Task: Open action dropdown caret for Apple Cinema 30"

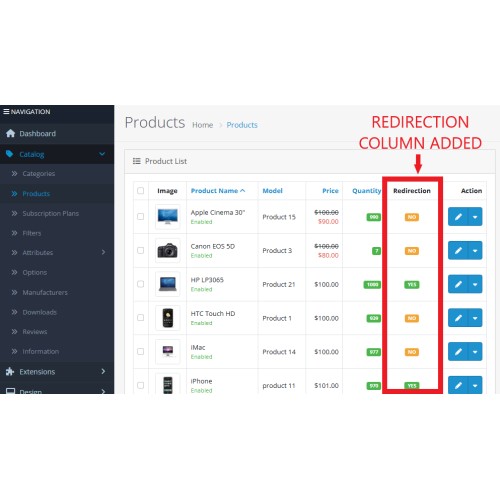Action: coord(475,217)
